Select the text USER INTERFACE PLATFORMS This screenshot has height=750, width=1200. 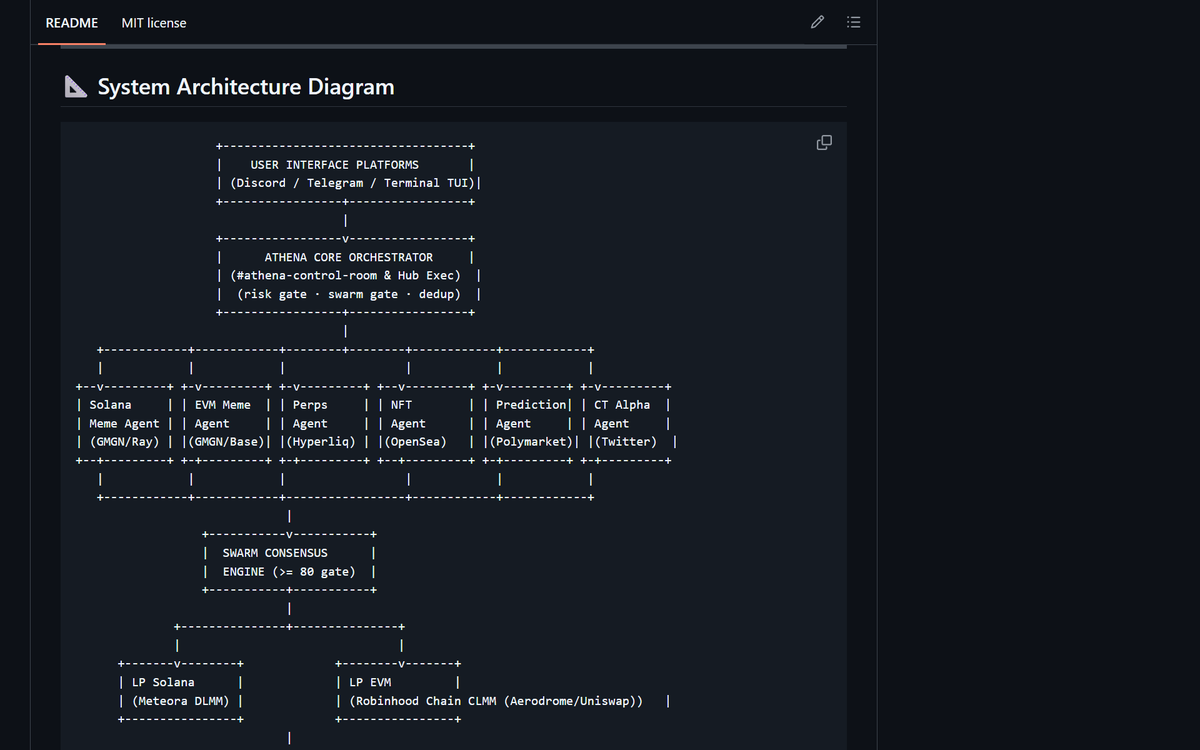click(x=335, y=165)
